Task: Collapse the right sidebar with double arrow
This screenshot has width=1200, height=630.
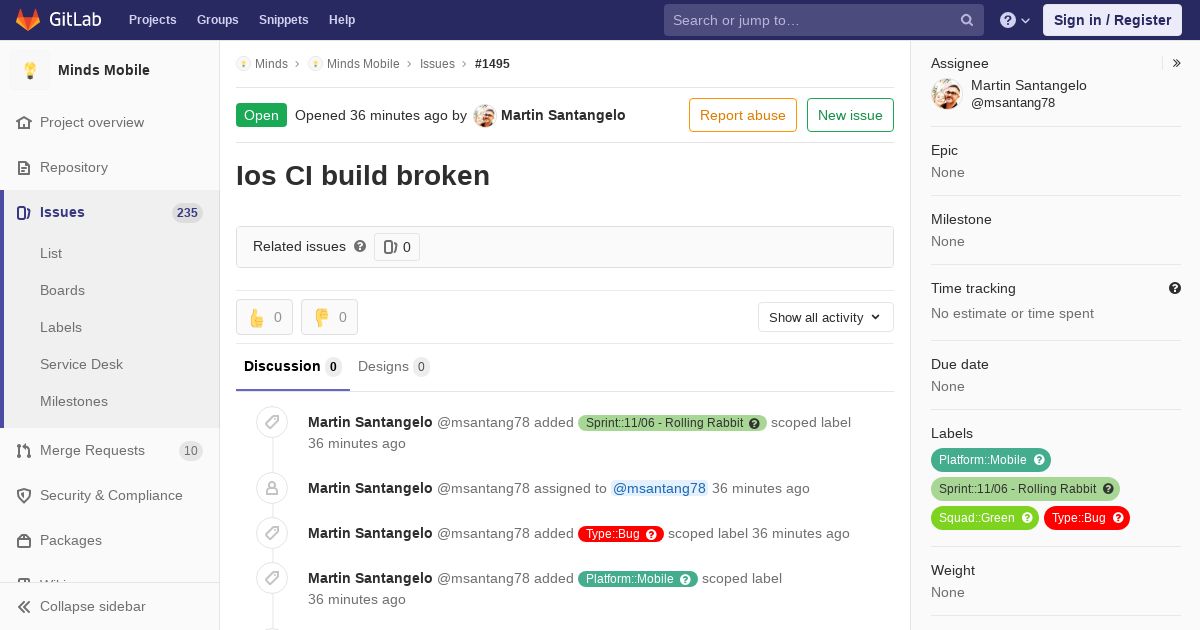Action: [x=1177, y=63]
